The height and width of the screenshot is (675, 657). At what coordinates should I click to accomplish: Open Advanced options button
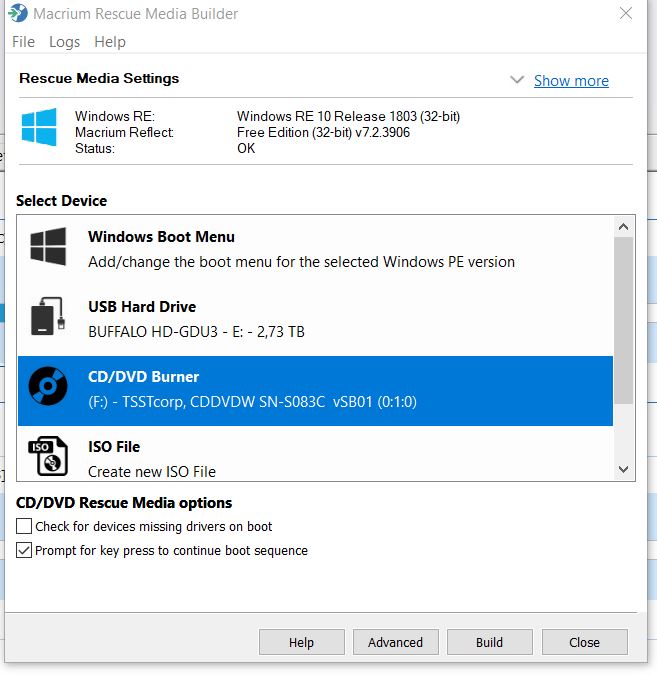396,642
